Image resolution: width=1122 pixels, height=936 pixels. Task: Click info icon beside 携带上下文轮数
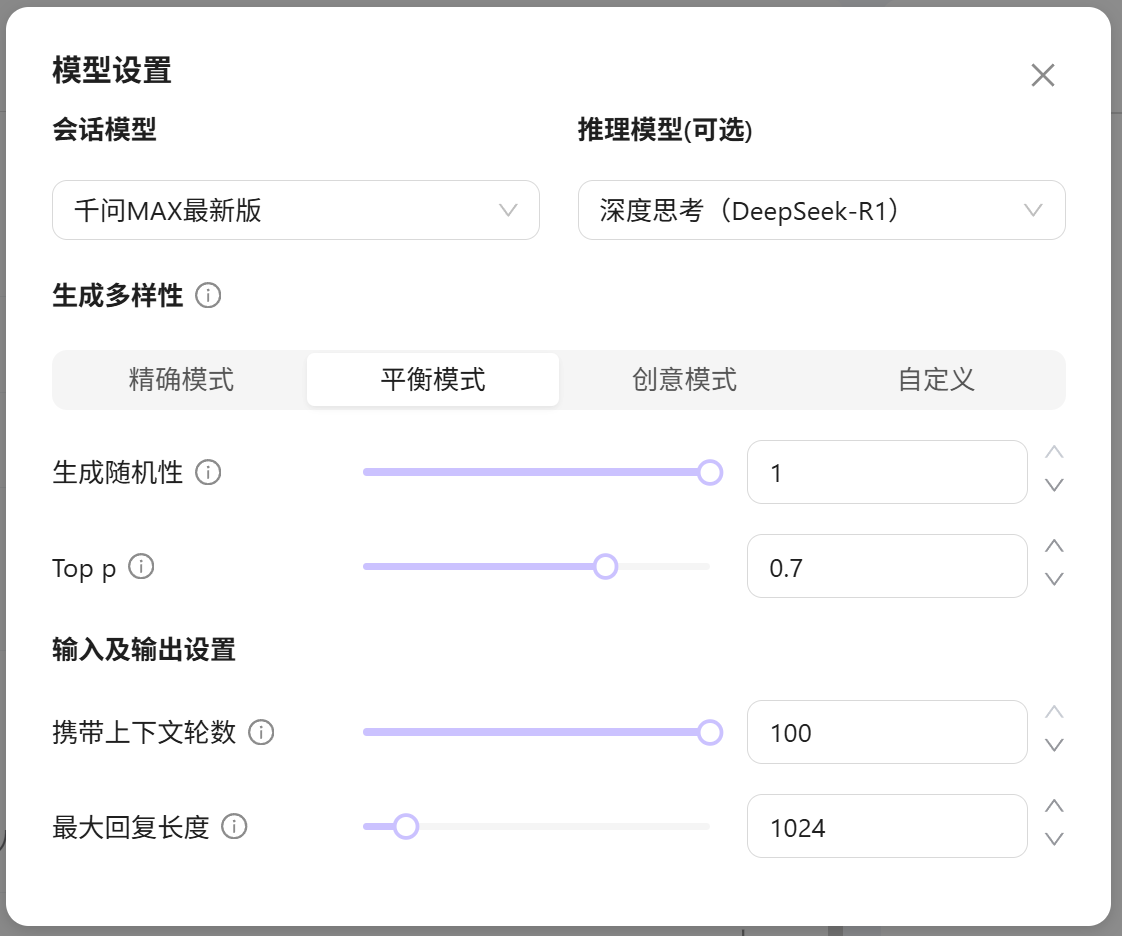[x=261, y=733]
